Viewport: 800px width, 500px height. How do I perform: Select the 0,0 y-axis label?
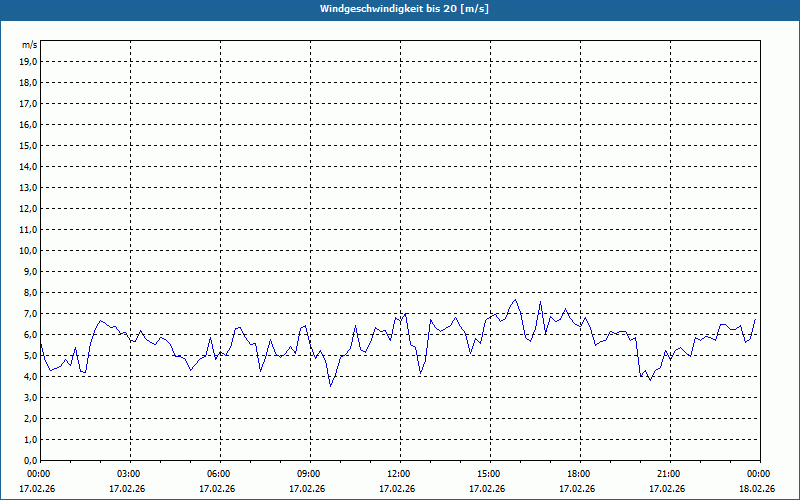tap(31, 460)
